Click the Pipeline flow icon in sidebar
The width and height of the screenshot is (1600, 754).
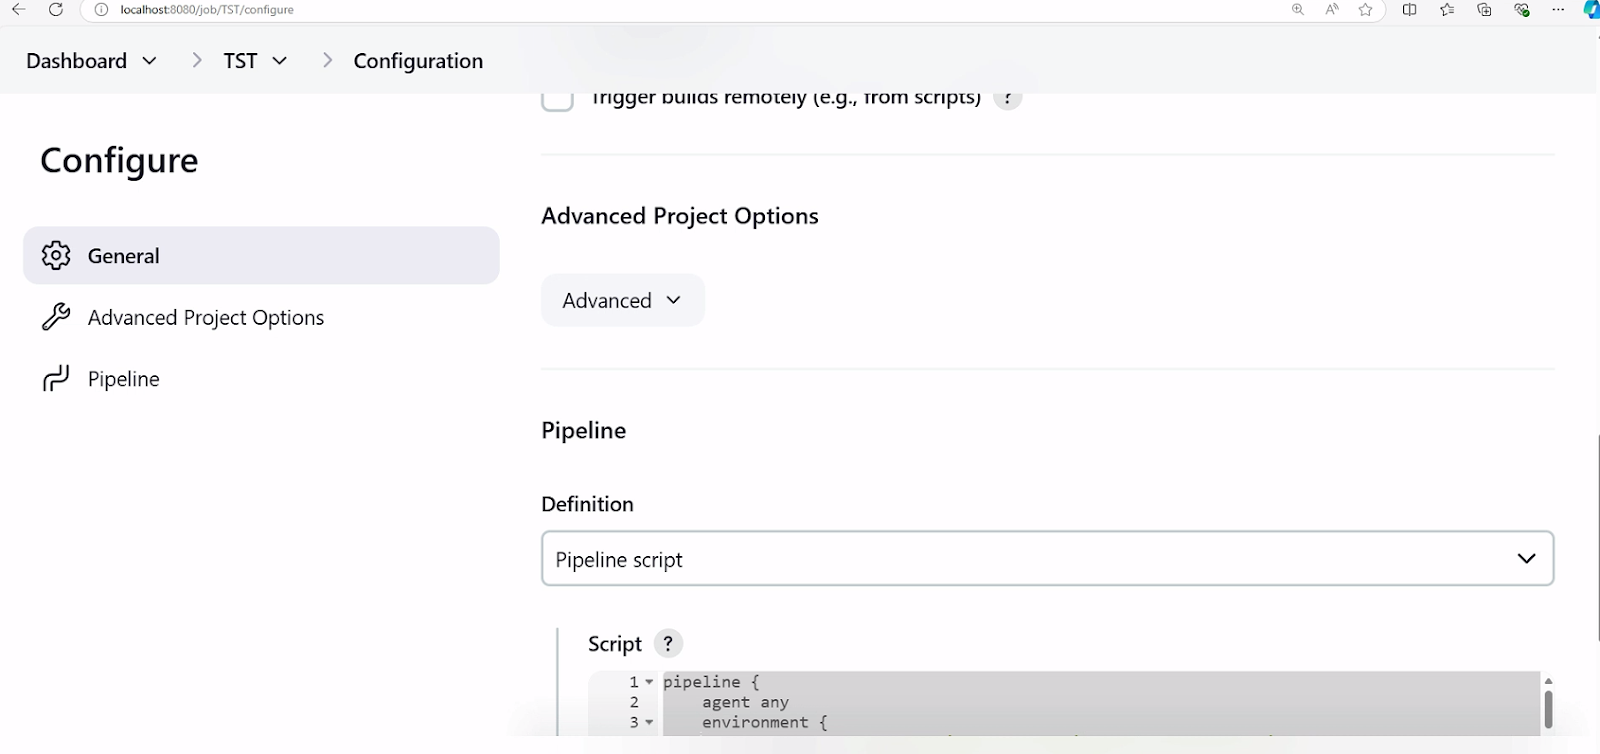click(x=56, y=378)
